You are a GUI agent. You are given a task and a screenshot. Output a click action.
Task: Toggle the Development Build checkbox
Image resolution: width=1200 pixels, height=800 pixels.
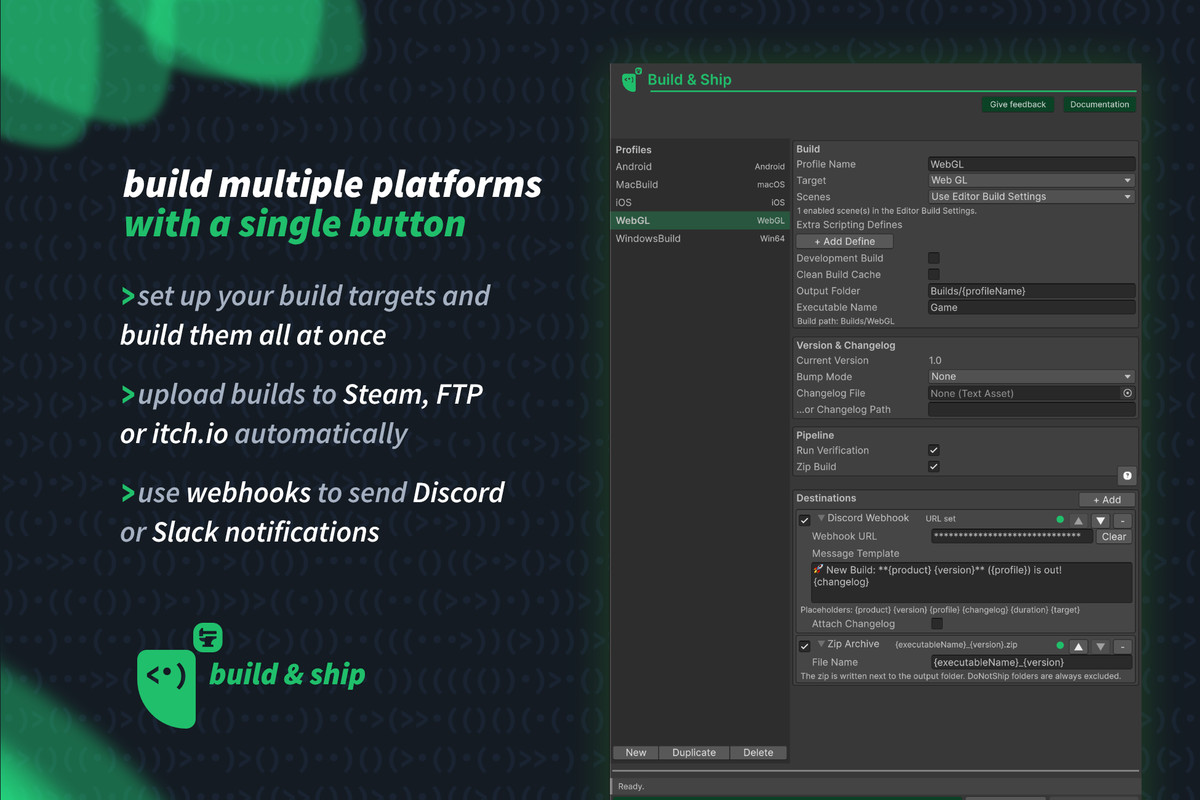click(x=934, y=258)
